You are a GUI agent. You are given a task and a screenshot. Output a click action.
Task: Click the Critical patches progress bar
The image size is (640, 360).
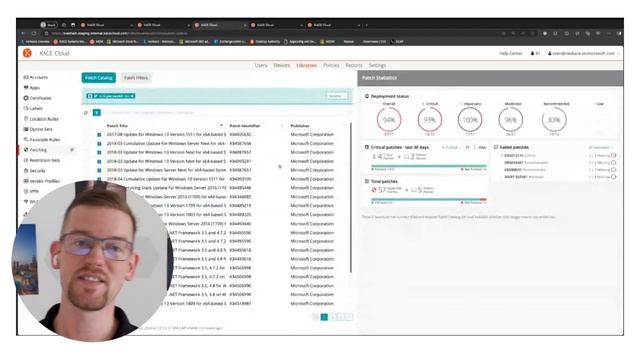click(x=429, y=166)
